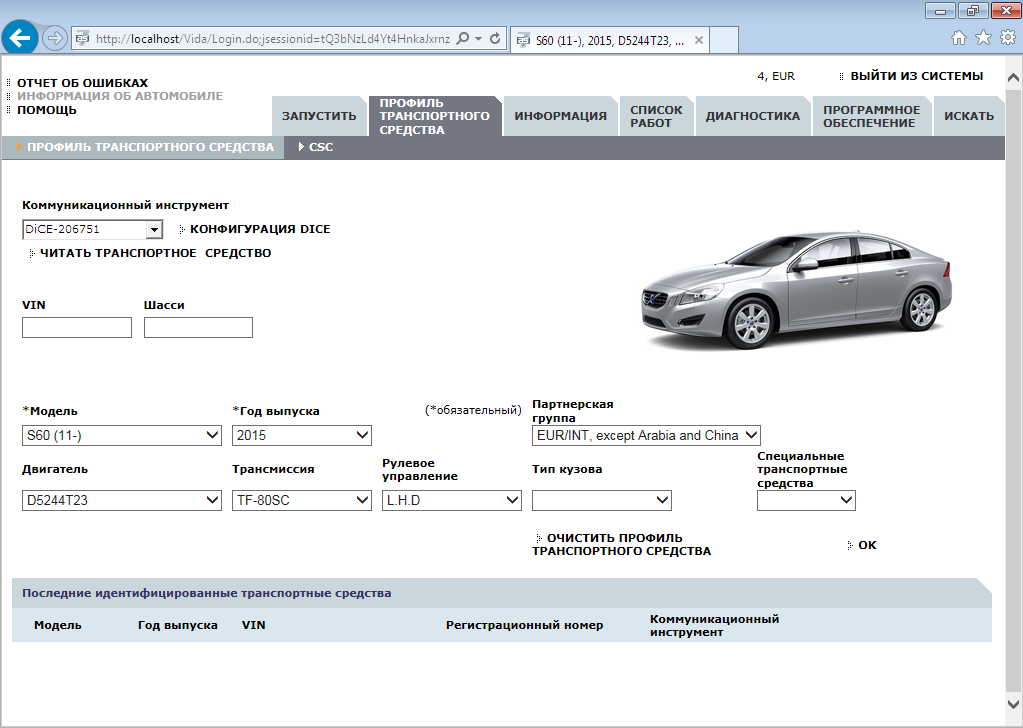Viewport: 1023px width, 728px height.
Task: Open the СПИСОК РАБОТ tab
Action: coord(656,116)
